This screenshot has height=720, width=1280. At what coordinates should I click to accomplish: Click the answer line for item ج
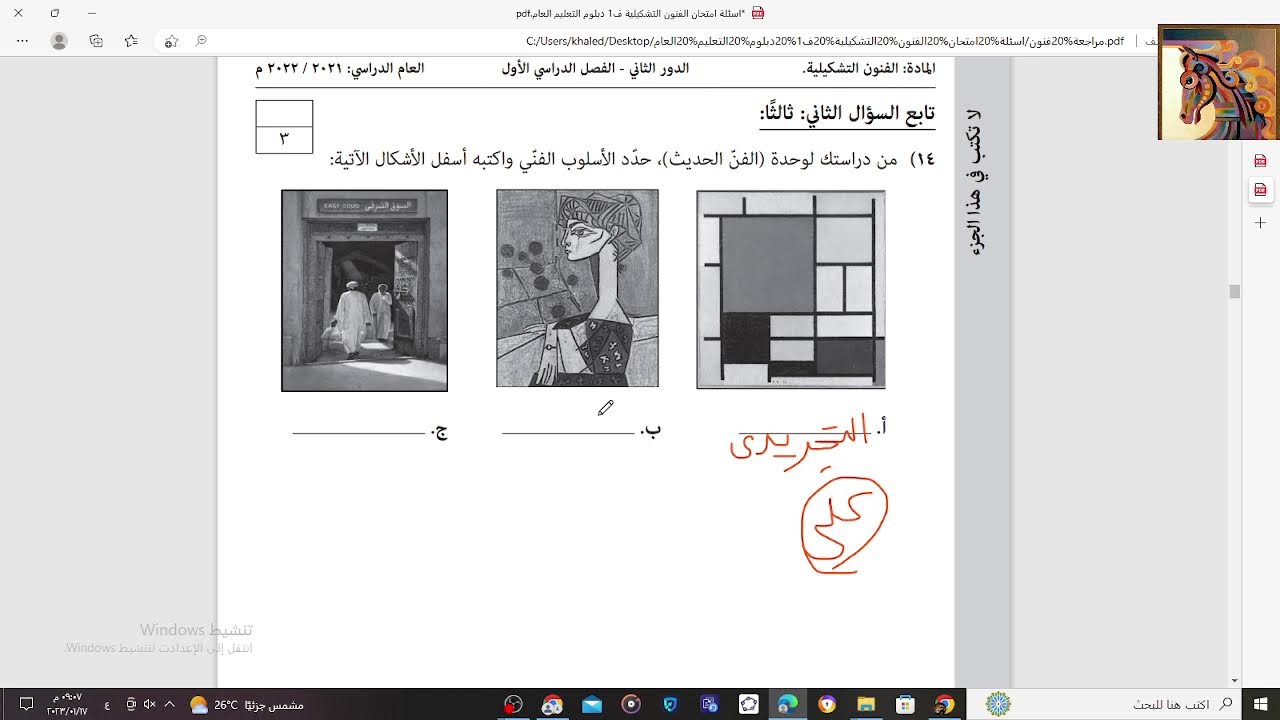click(359, 433)
